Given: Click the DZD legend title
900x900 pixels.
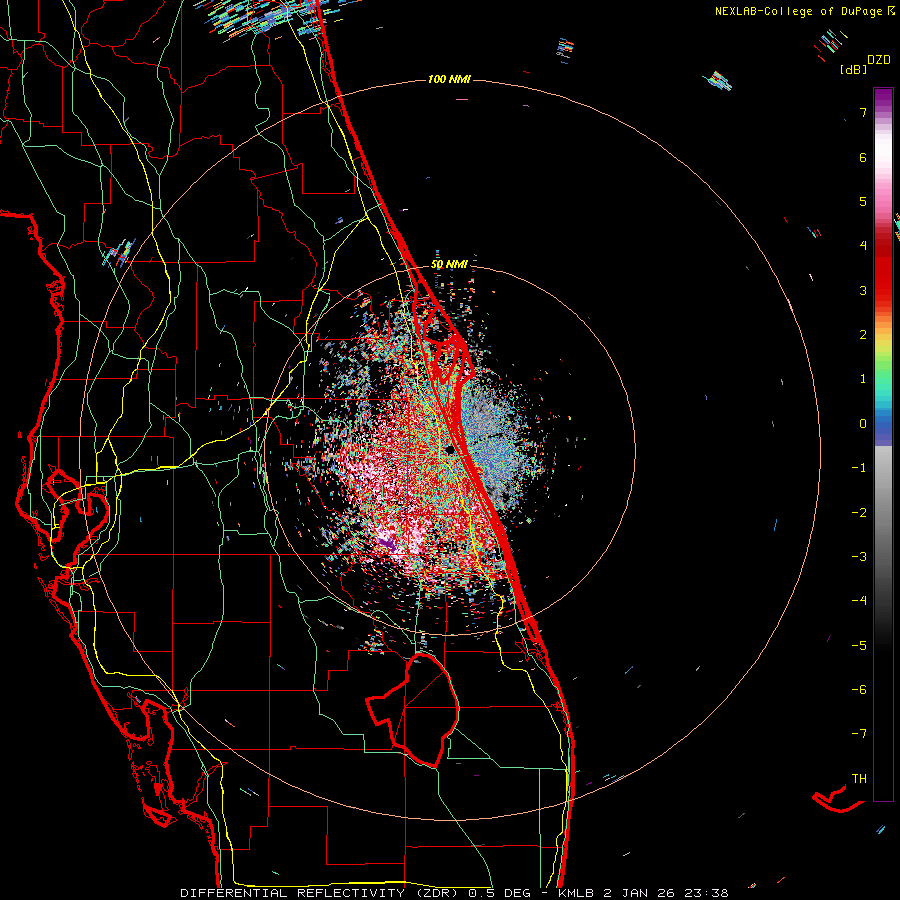Looking at the screenshot, I should coord(879,60).
